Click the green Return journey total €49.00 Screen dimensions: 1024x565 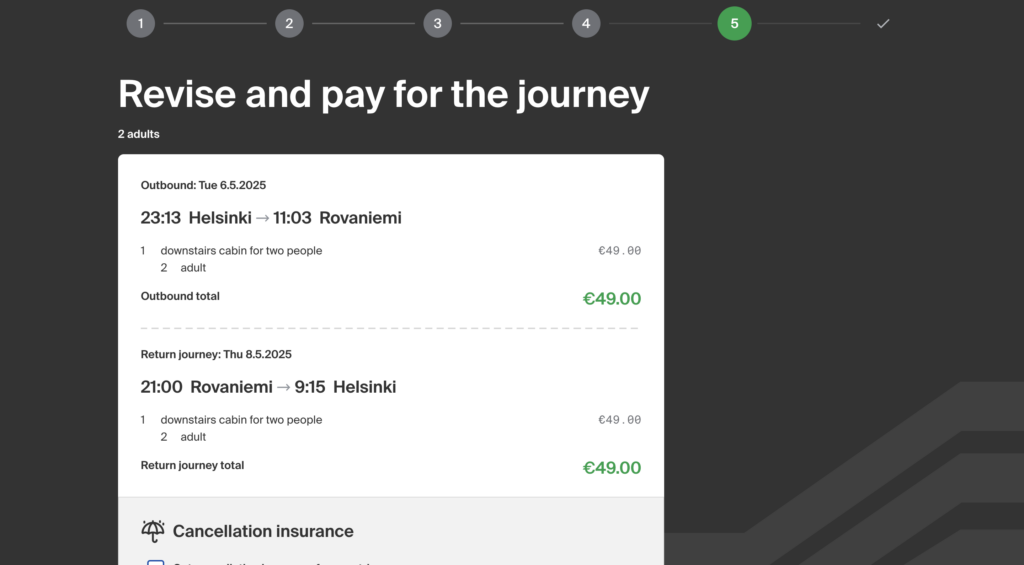tap(612, 468)
